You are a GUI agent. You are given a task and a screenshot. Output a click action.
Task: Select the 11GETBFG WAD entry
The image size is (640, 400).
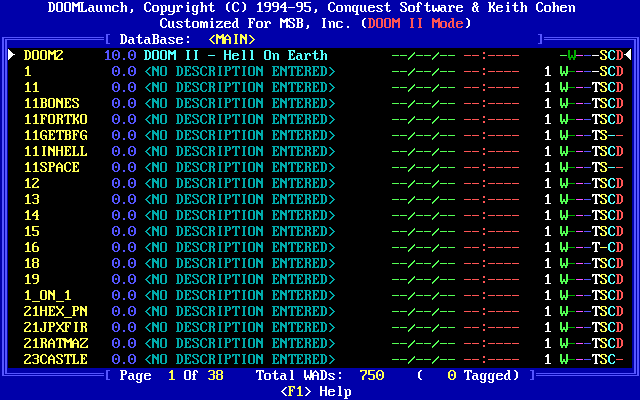pyautogui.click(x=320, y=135)
